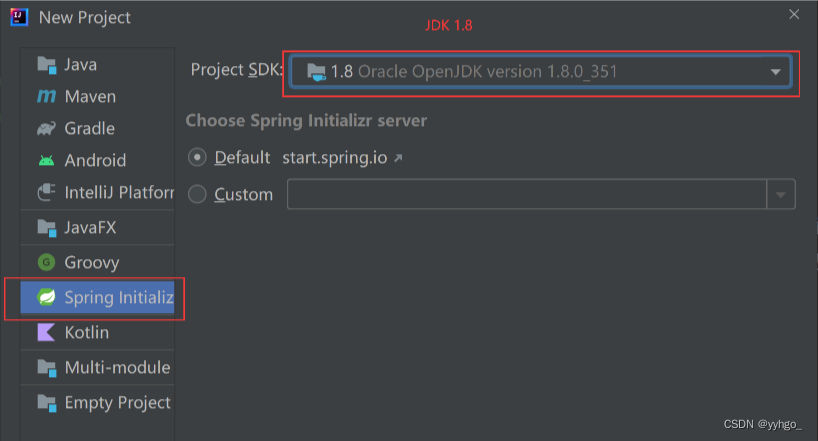This screenshot has height=441, width=818.
Task: Select the Custom server radio button
Action: point(197,195)
